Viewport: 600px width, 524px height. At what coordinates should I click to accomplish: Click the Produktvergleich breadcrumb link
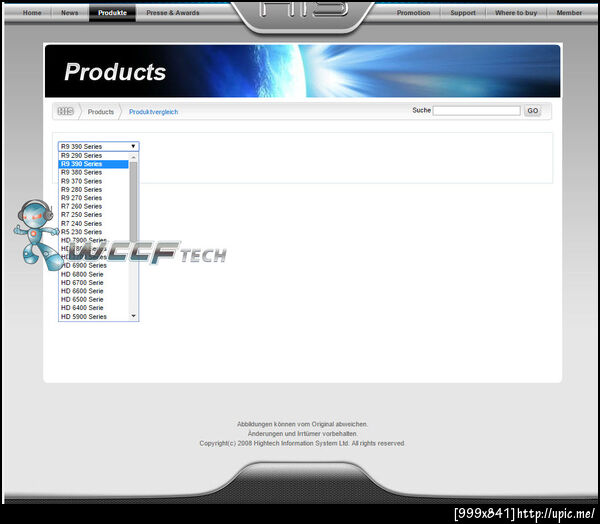(x=153, y=112)
